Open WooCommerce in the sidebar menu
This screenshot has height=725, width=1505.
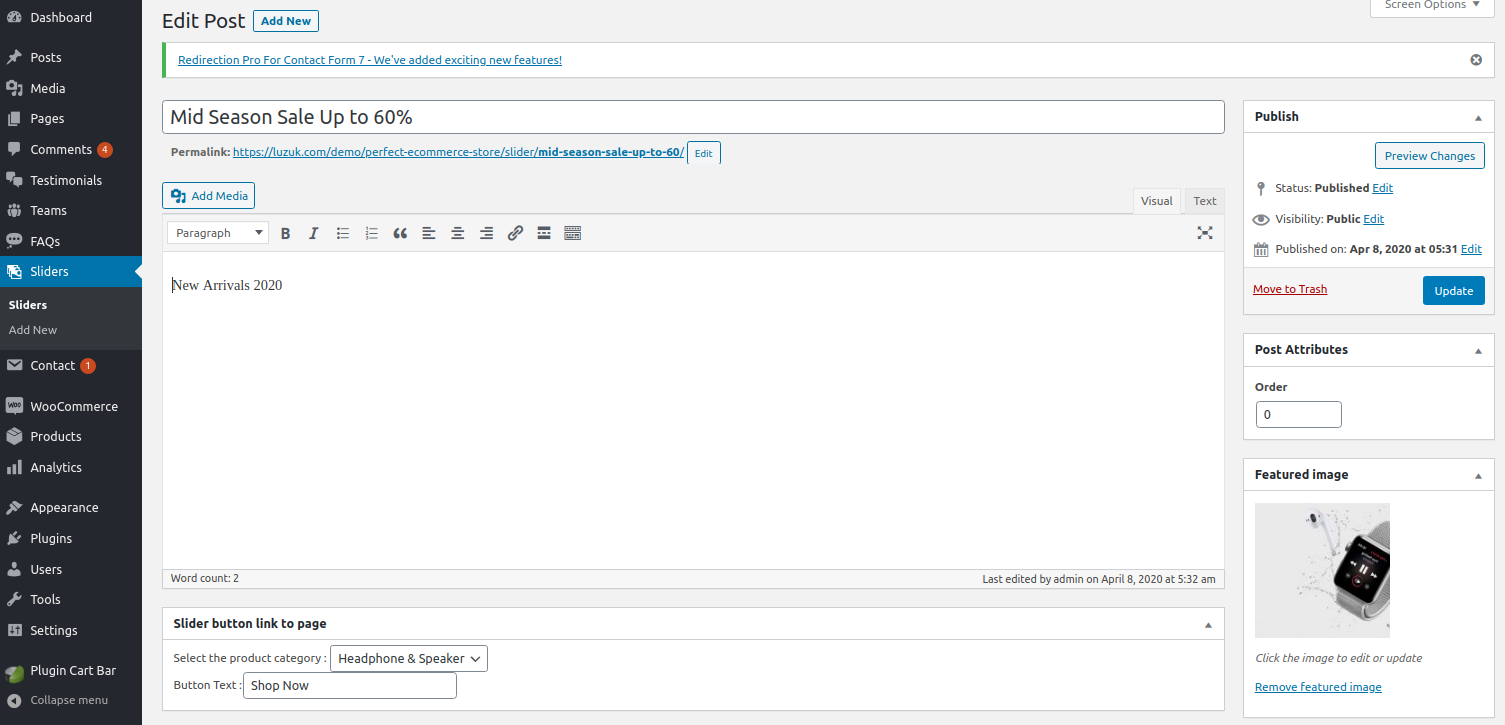click(x=73, y=406)
